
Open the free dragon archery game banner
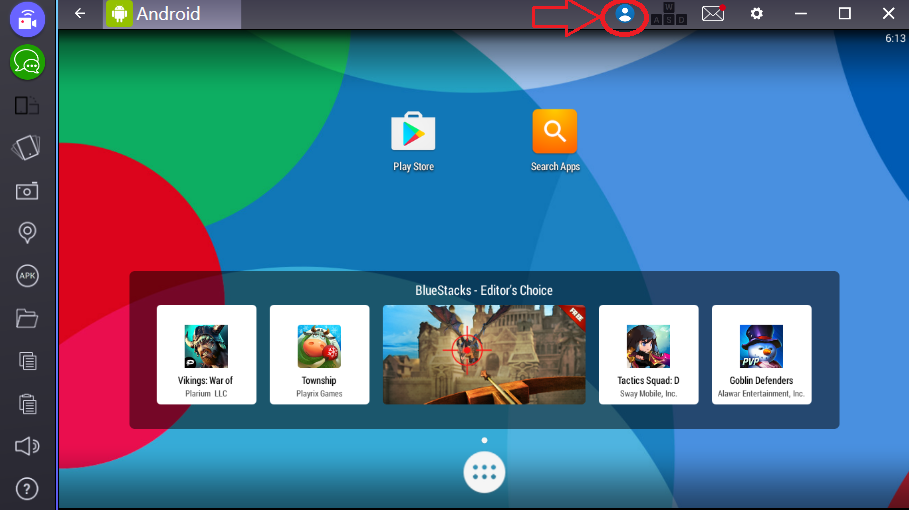484,355
